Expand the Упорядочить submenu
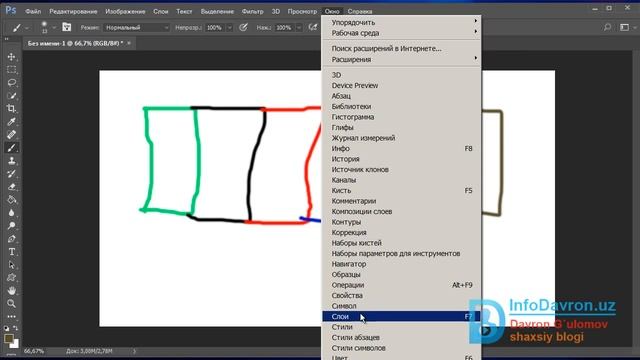Screen dimensions: 640x360 click(402, 22)
